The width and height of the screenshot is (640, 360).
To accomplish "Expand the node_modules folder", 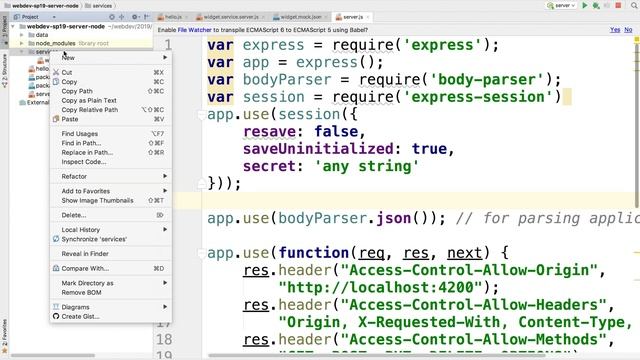I will 22,43.
